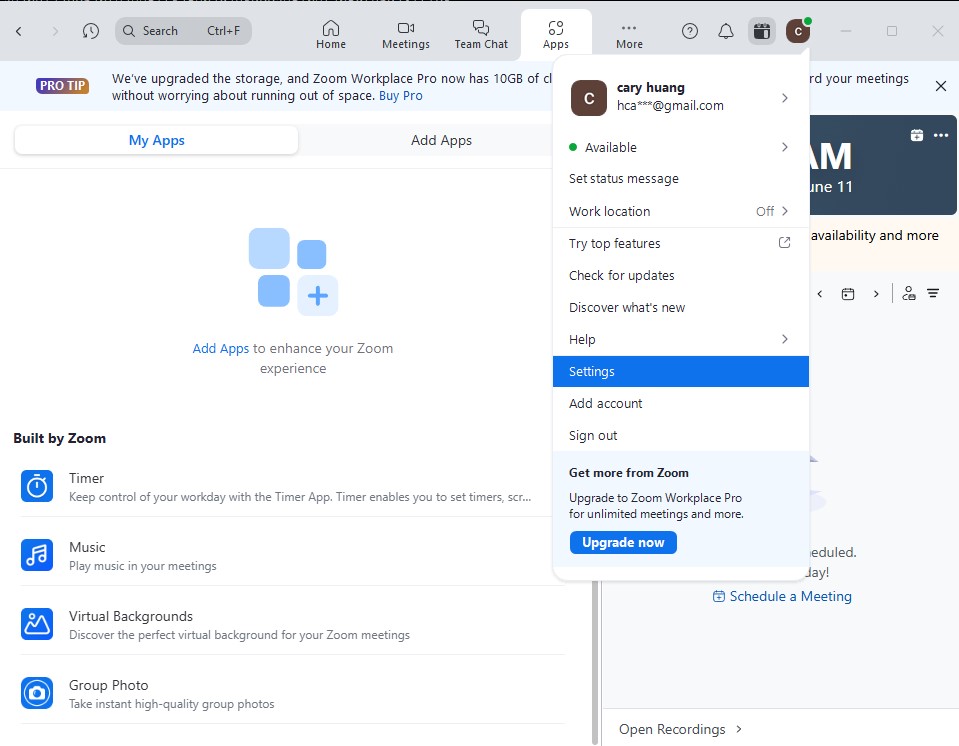Viewport: 959px width, 746px height.
Task: Open the notifications bell
Action: coord(726,31)
